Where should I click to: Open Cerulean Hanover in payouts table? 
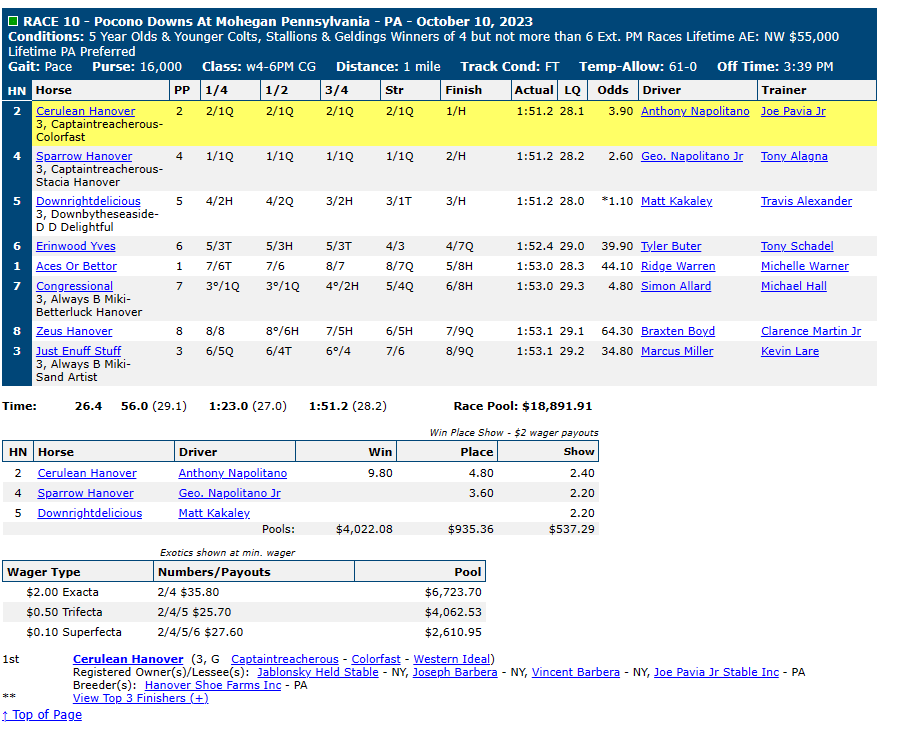coord(87,473)
